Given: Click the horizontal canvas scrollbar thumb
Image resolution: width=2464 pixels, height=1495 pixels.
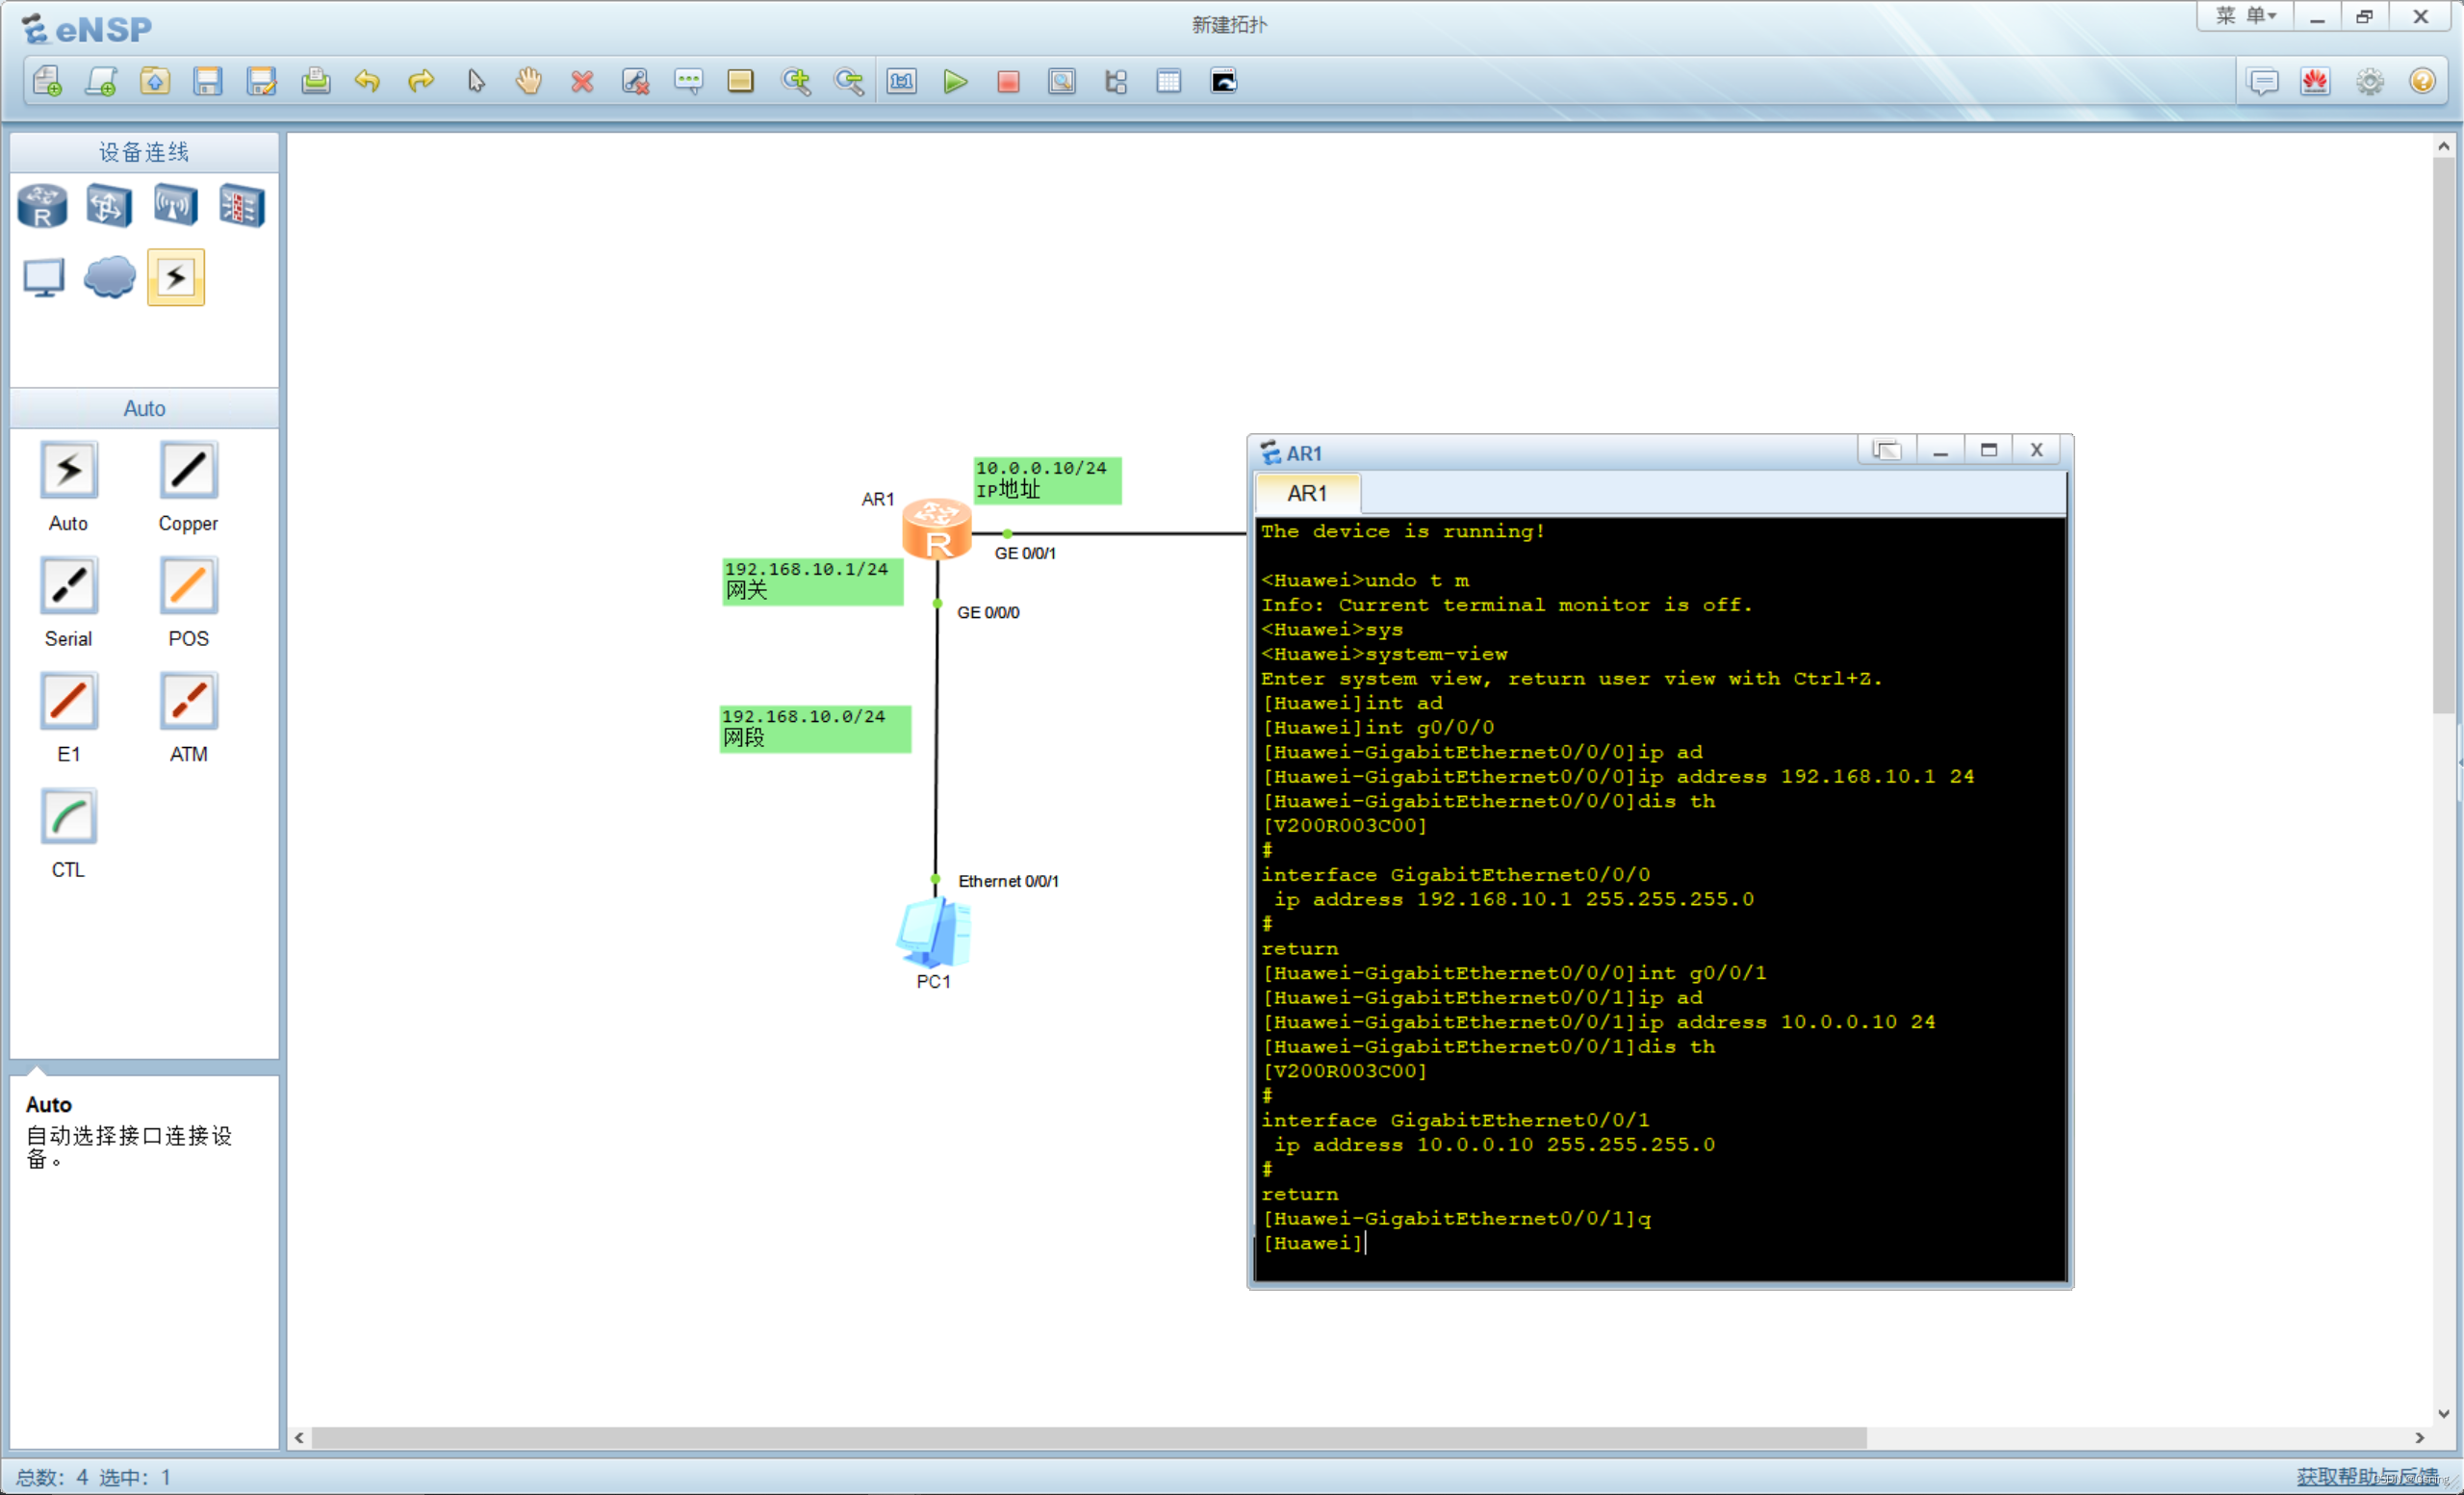Looking at the screenshot, I should (1088, 1438).
